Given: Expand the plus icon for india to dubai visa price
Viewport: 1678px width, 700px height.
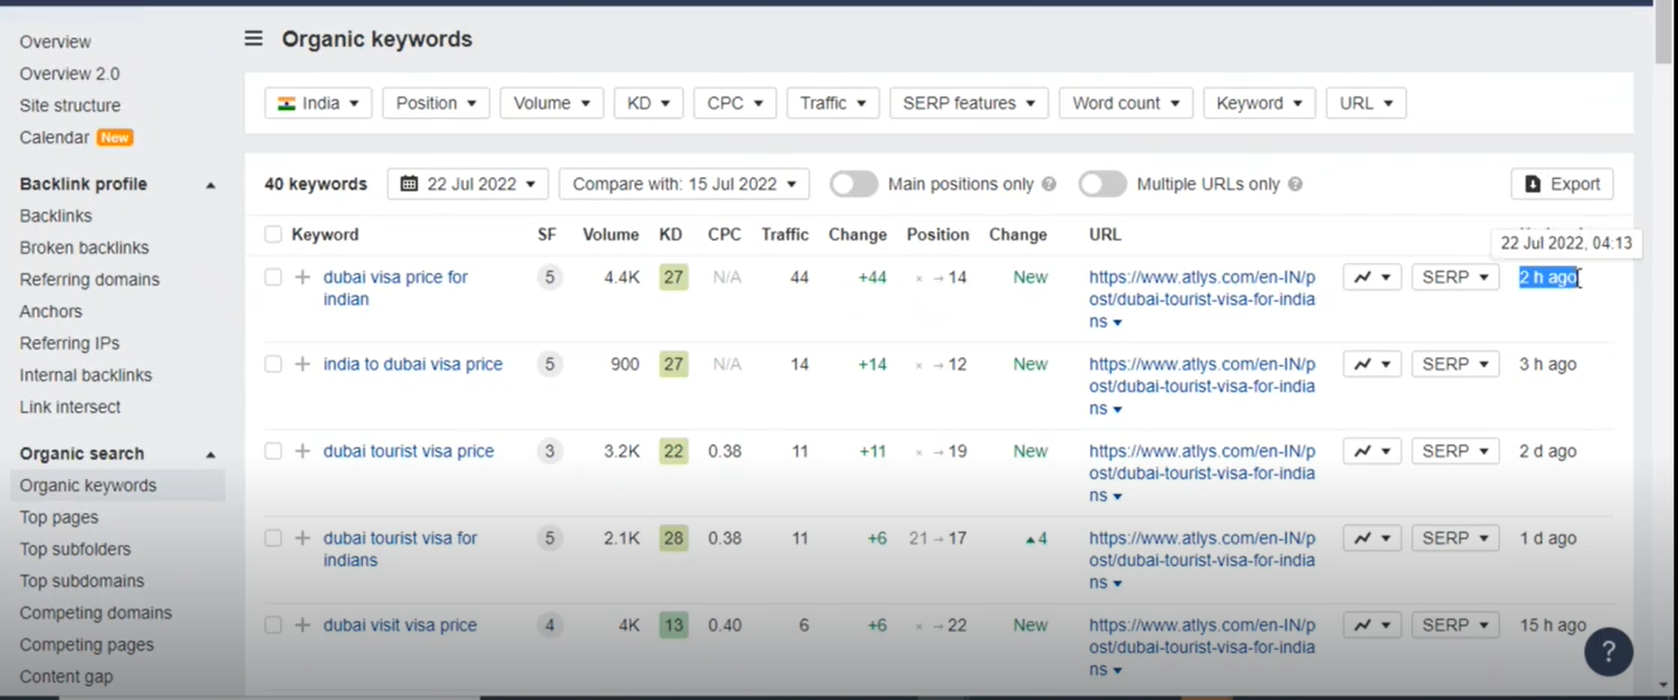Looking at the screenshot, I should tap(302, 364).
